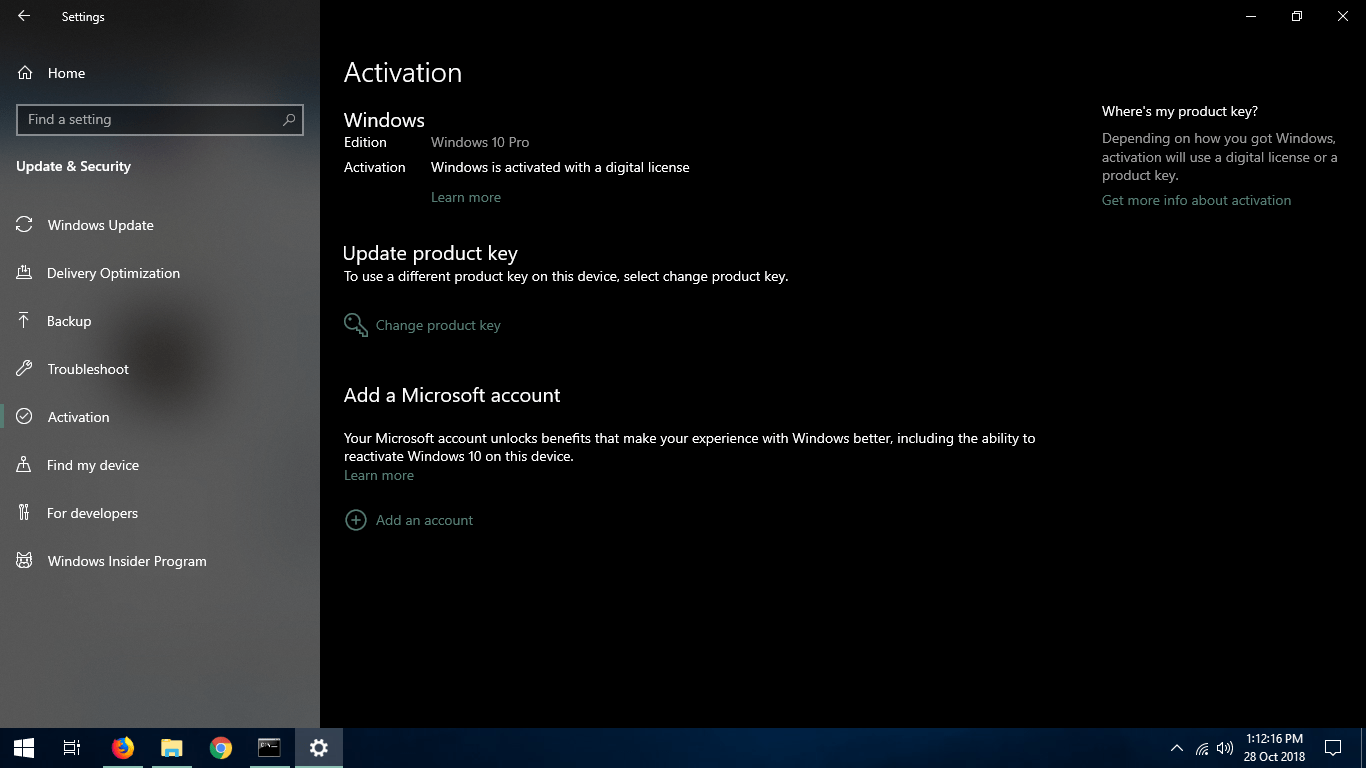This screenshot has height=768, width=1366.
Task: Click the Windows Insider cat icon
Action: [25, 561]
